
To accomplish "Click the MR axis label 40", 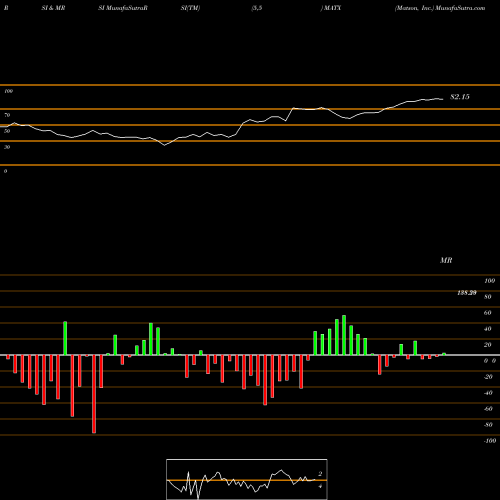I will 488,329.
